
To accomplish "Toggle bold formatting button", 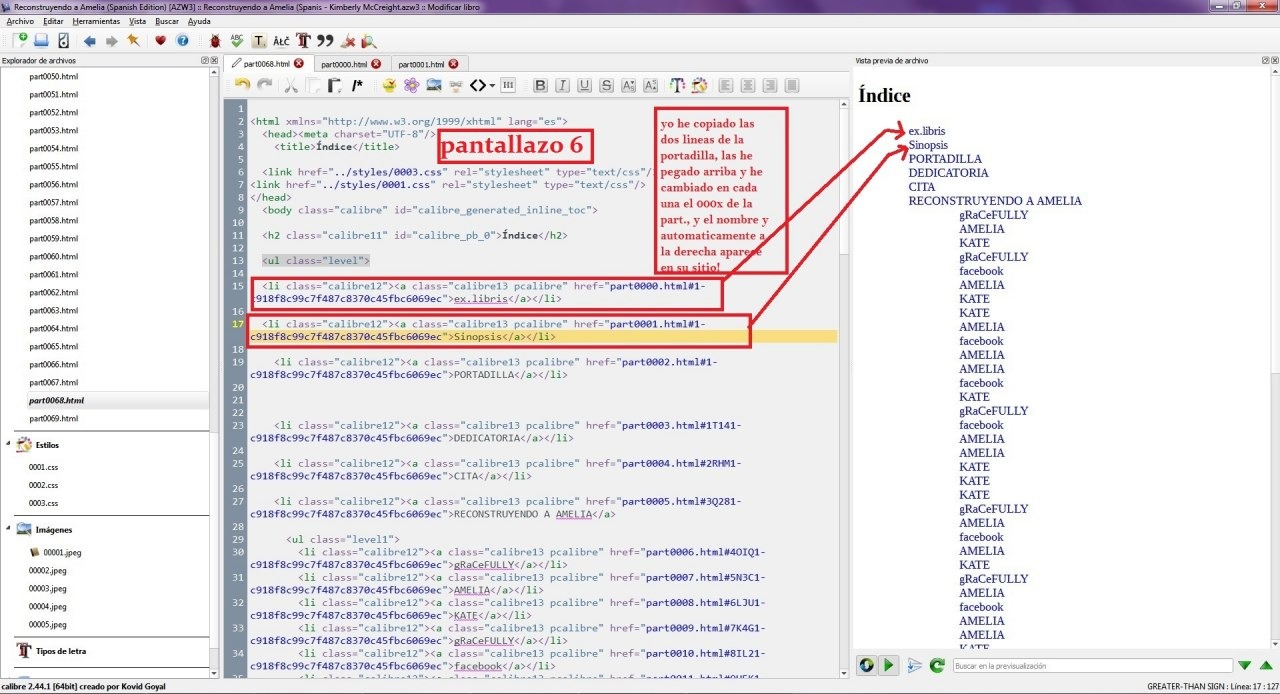I will click(541, 85).
